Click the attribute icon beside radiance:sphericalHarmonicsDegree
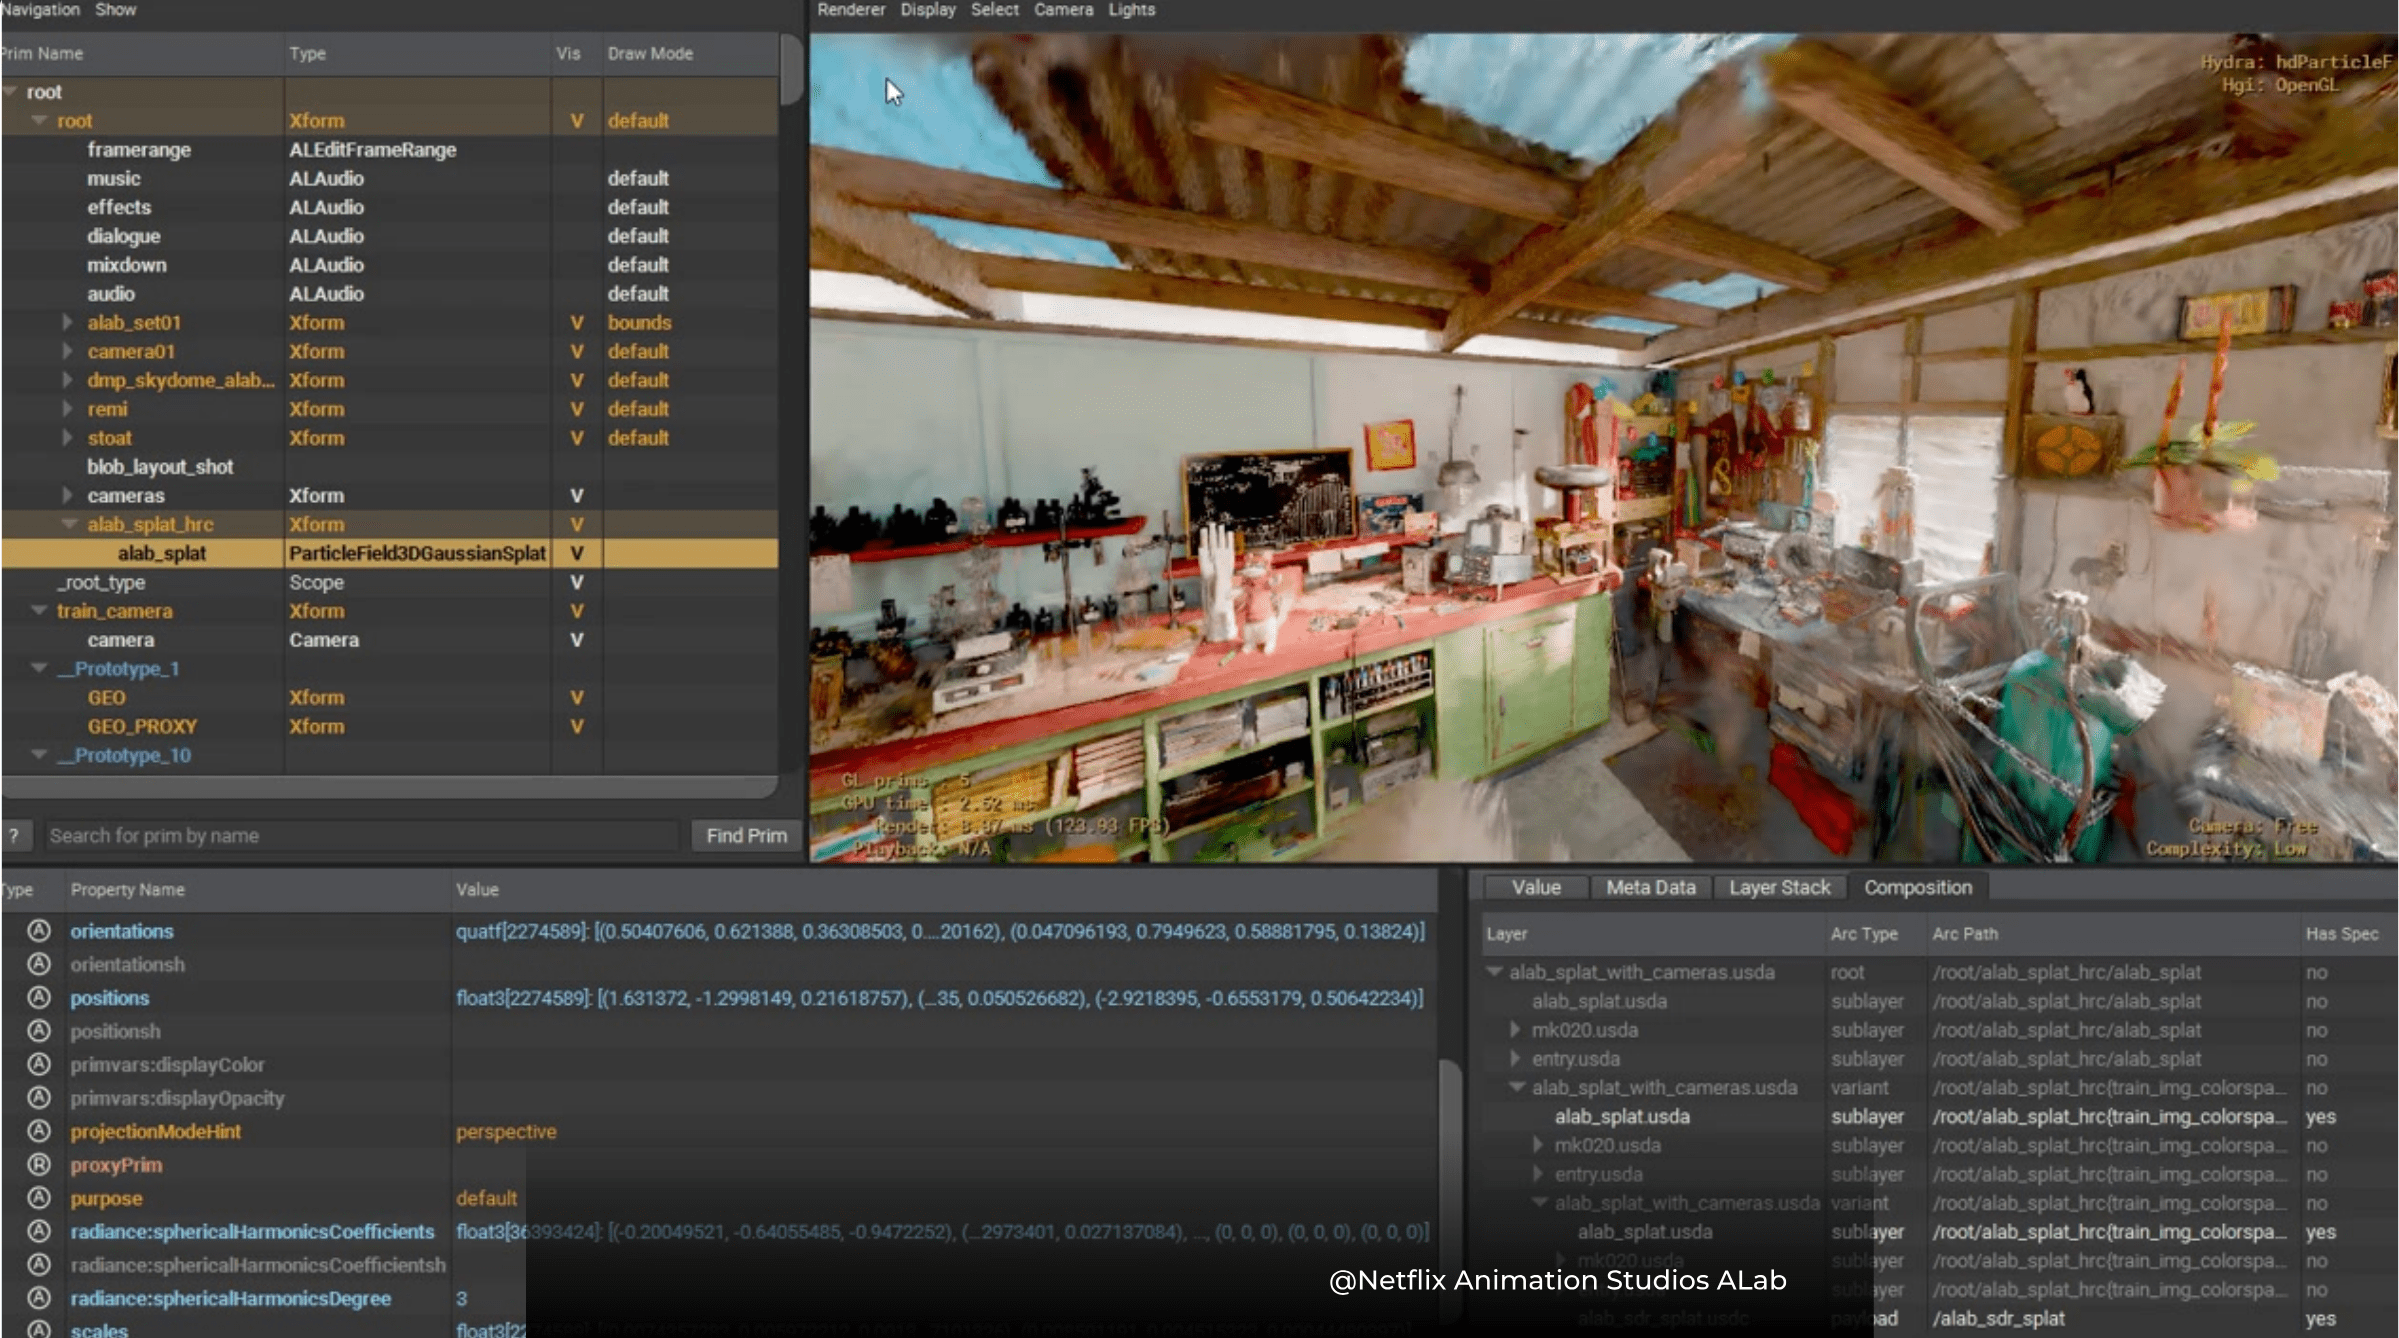The image size is (2399, 1338). [38, 1298]
